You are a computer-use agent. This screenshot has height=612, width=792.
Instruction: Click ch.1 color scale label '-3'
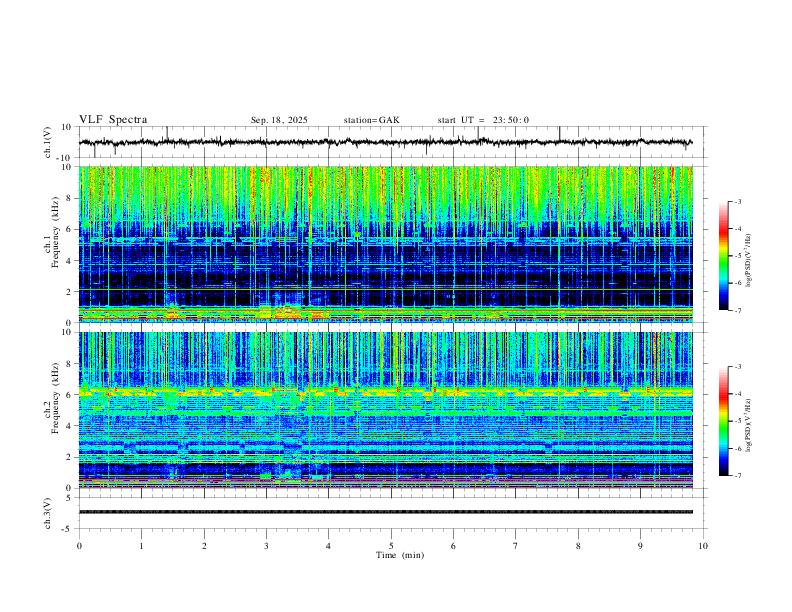click(x=737, y=201)
